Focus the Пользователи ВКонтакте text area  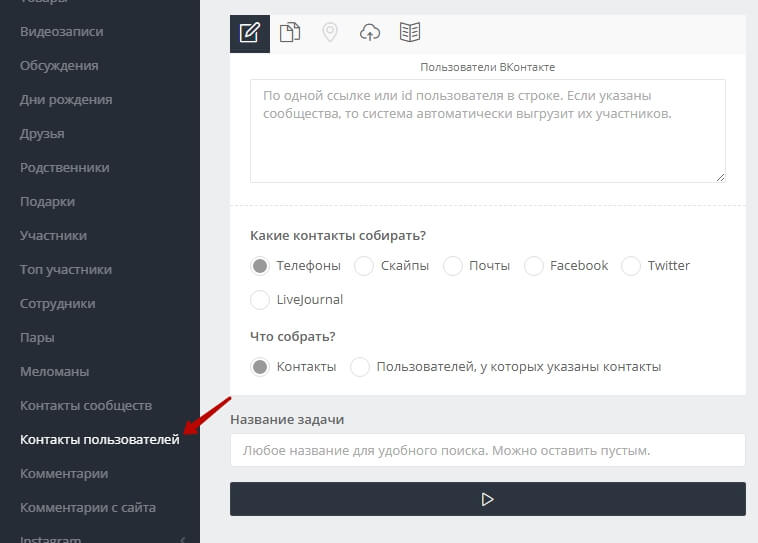click(x=487, y=131)
